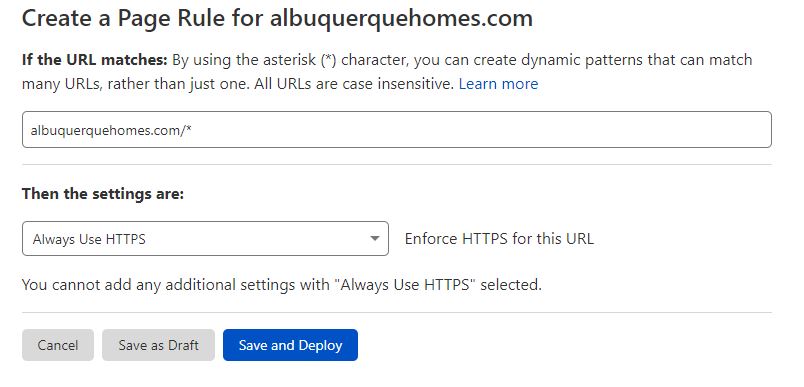This screenshot has width=804, height=387.
Task: Click albuquerquehomes.com/* text inside URL field
Action: pyautogui.click(x=111, y=130)
